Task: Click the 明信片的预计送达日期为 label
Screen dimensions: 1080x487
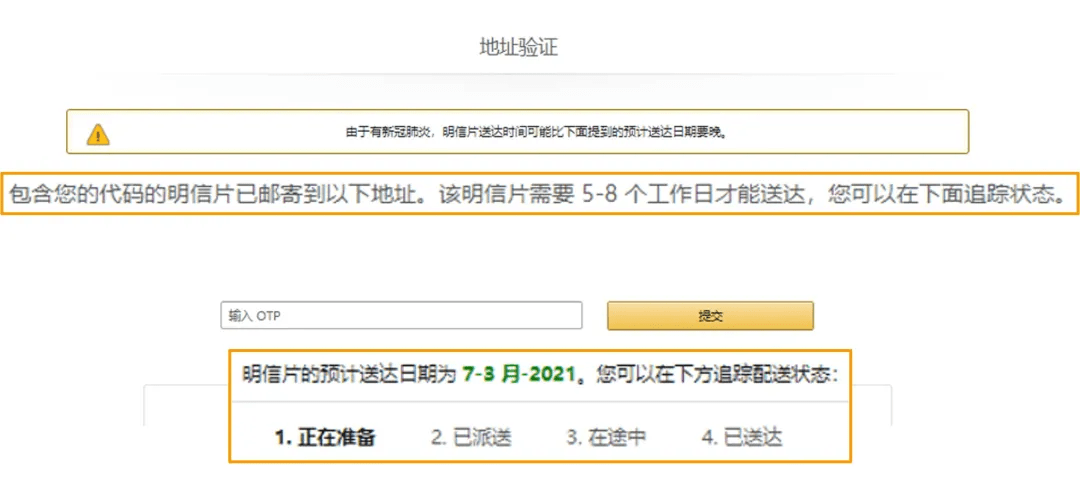Action: pos(350,375)
